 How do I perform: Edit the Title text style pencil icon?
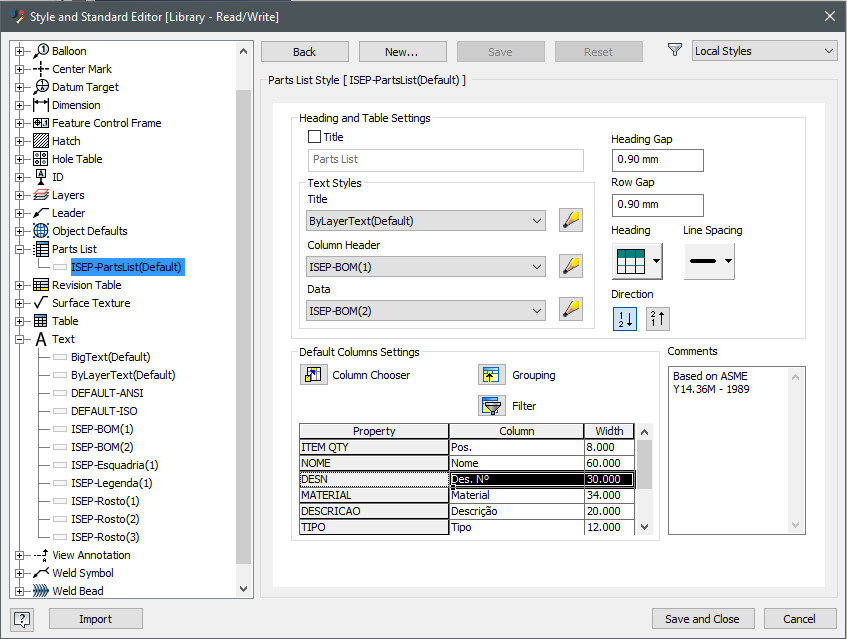571,220
